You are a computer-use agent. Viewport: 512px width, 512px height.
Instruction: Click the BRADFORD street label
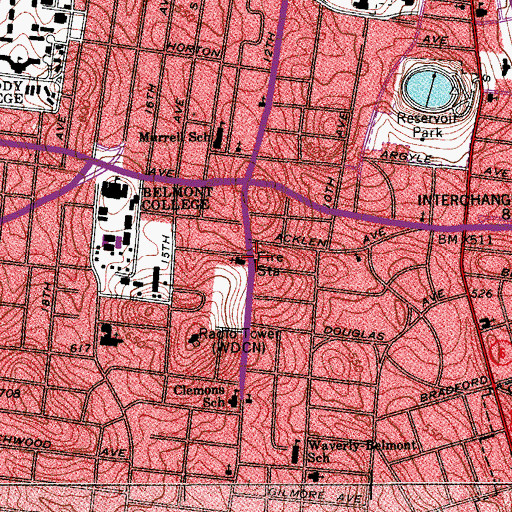tap(453, 389)
